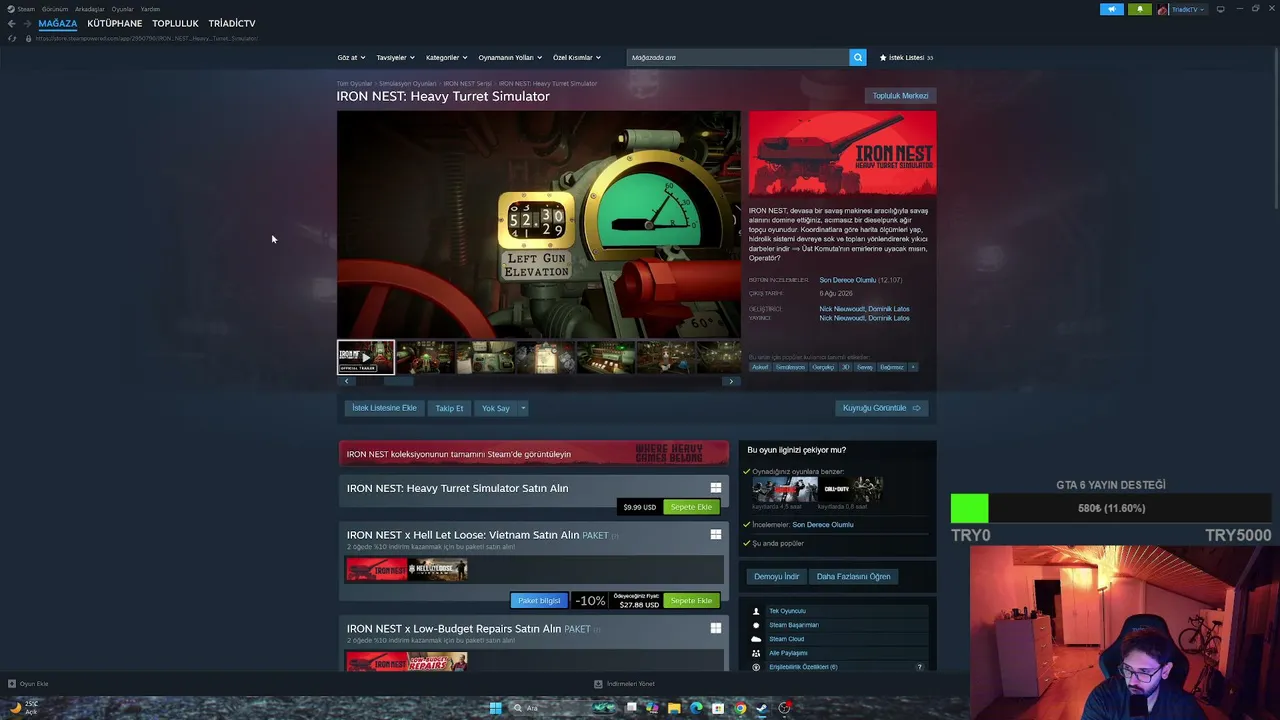Open the Kategoriler dropdown
Viewport: 1280px width, 720px height.
click(x=446, y=57)
